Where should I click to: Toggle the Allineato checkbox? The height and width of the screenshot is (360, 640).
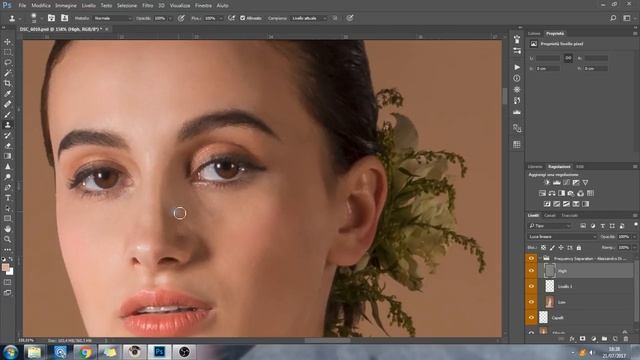point(243,18)
